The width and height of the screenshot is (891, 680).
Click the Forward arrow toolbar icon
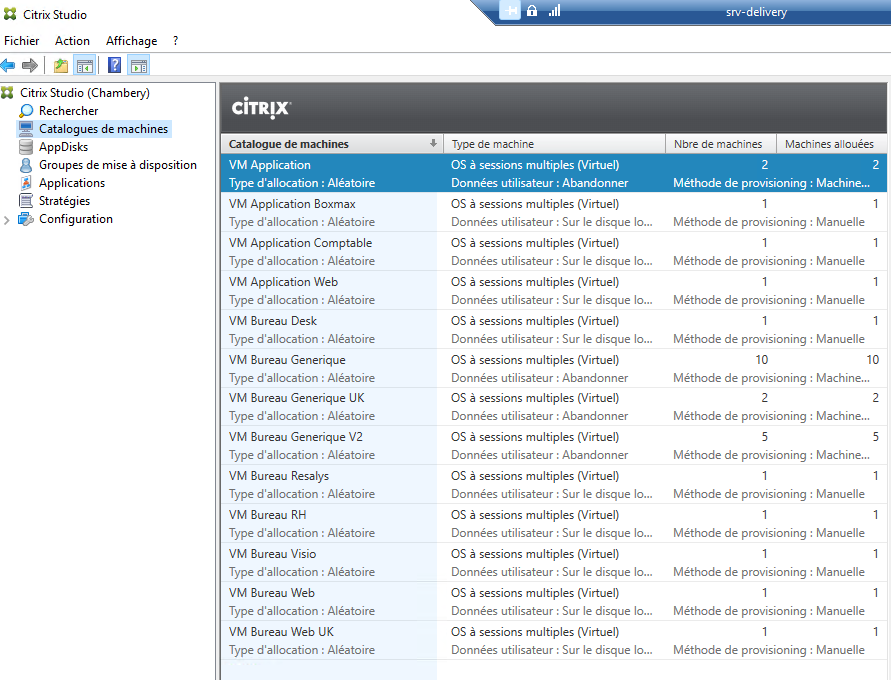[x=30, y=65]
